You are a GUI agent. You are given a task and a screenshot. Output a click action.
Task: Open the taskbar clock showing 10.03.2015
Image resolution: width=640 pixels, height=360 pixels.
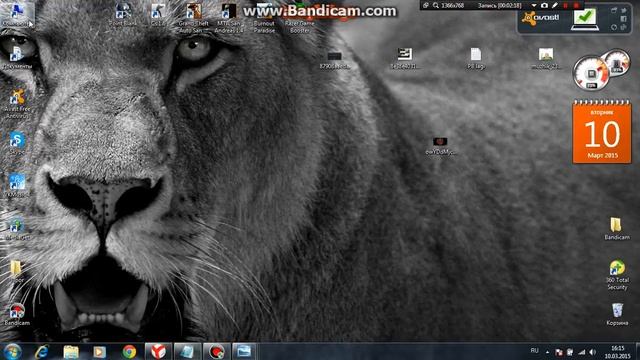618,352
